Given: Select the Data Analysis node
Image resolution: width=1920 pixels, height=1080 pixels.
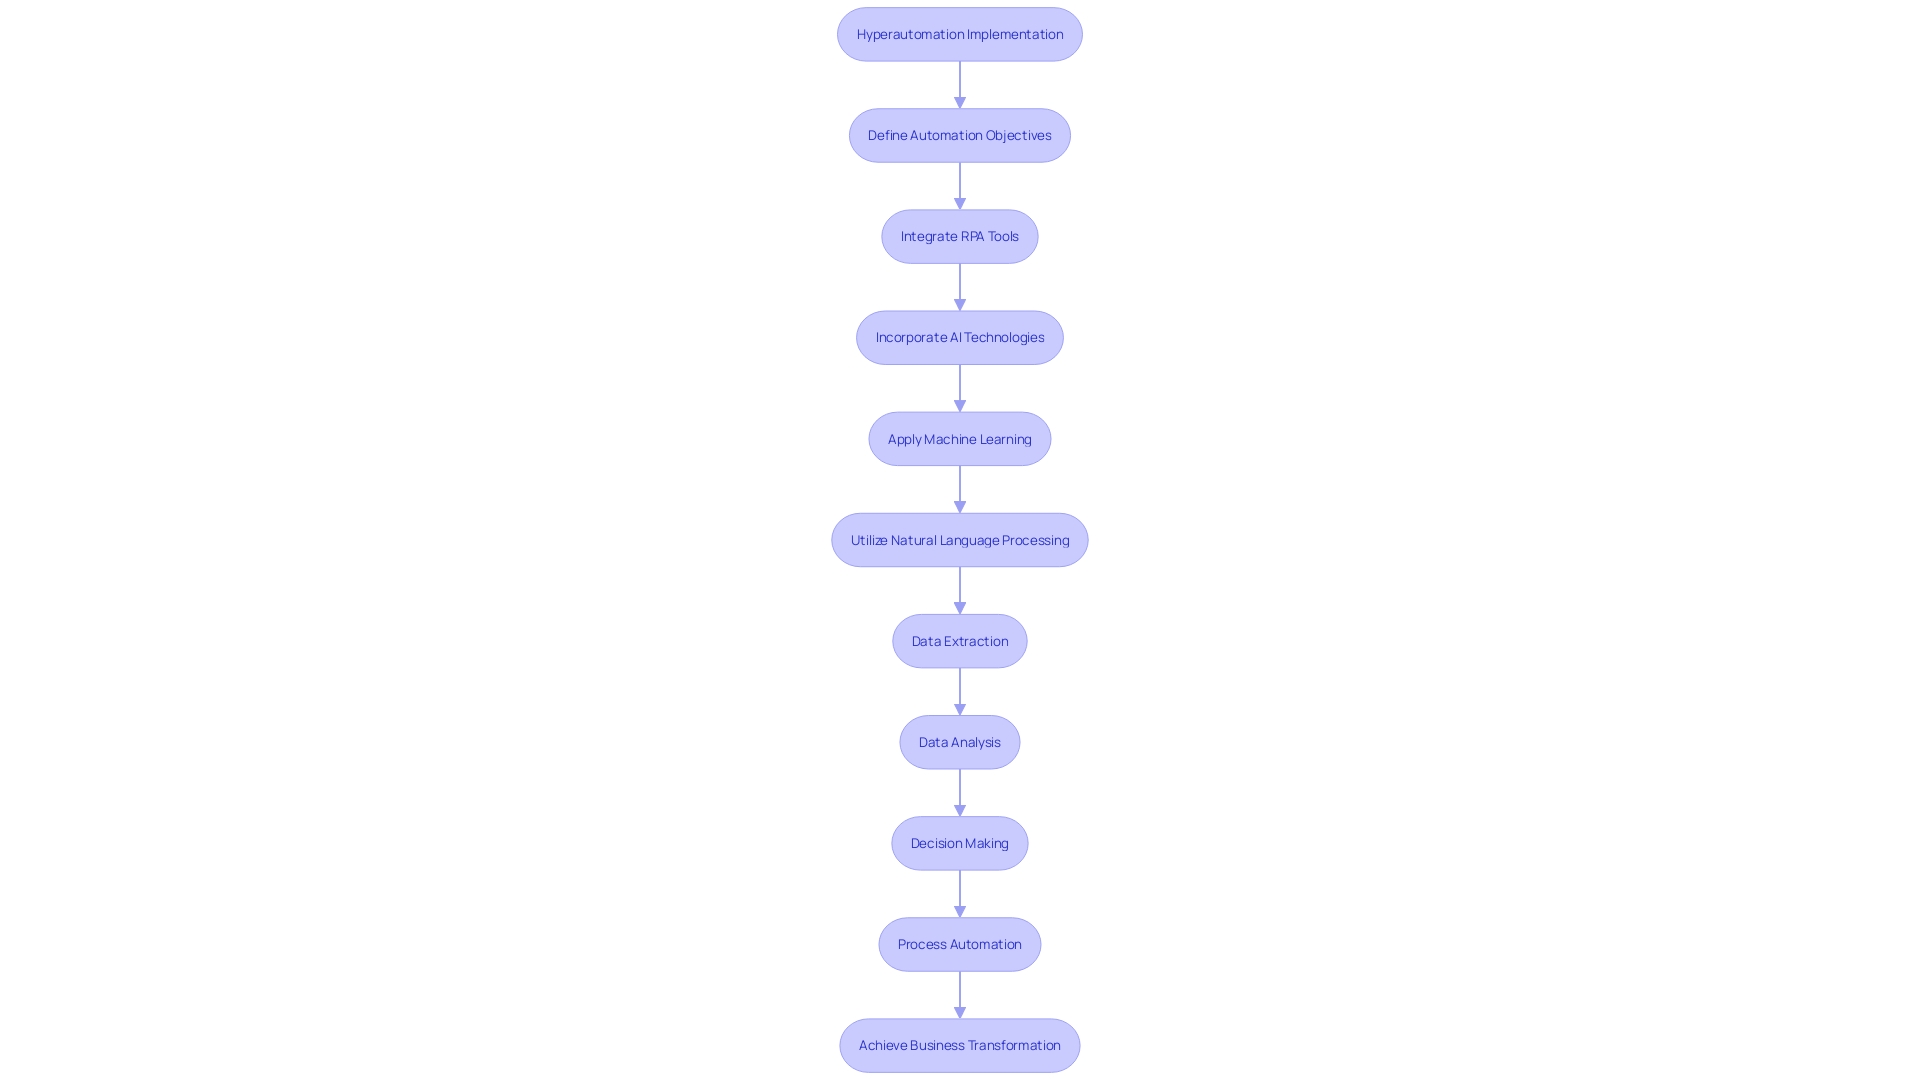Looking at the screenshot, I should (959, 741).
